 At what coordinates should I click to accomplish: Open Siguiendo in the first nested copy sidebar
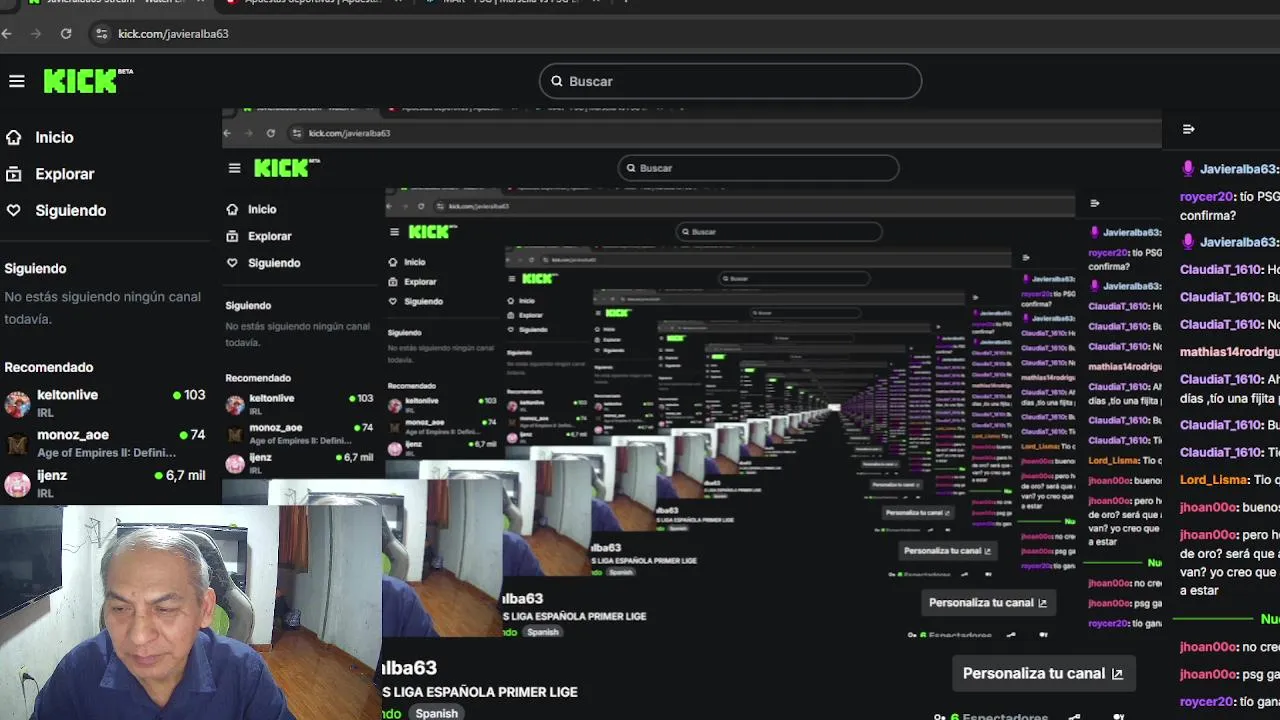click(274, 263)
